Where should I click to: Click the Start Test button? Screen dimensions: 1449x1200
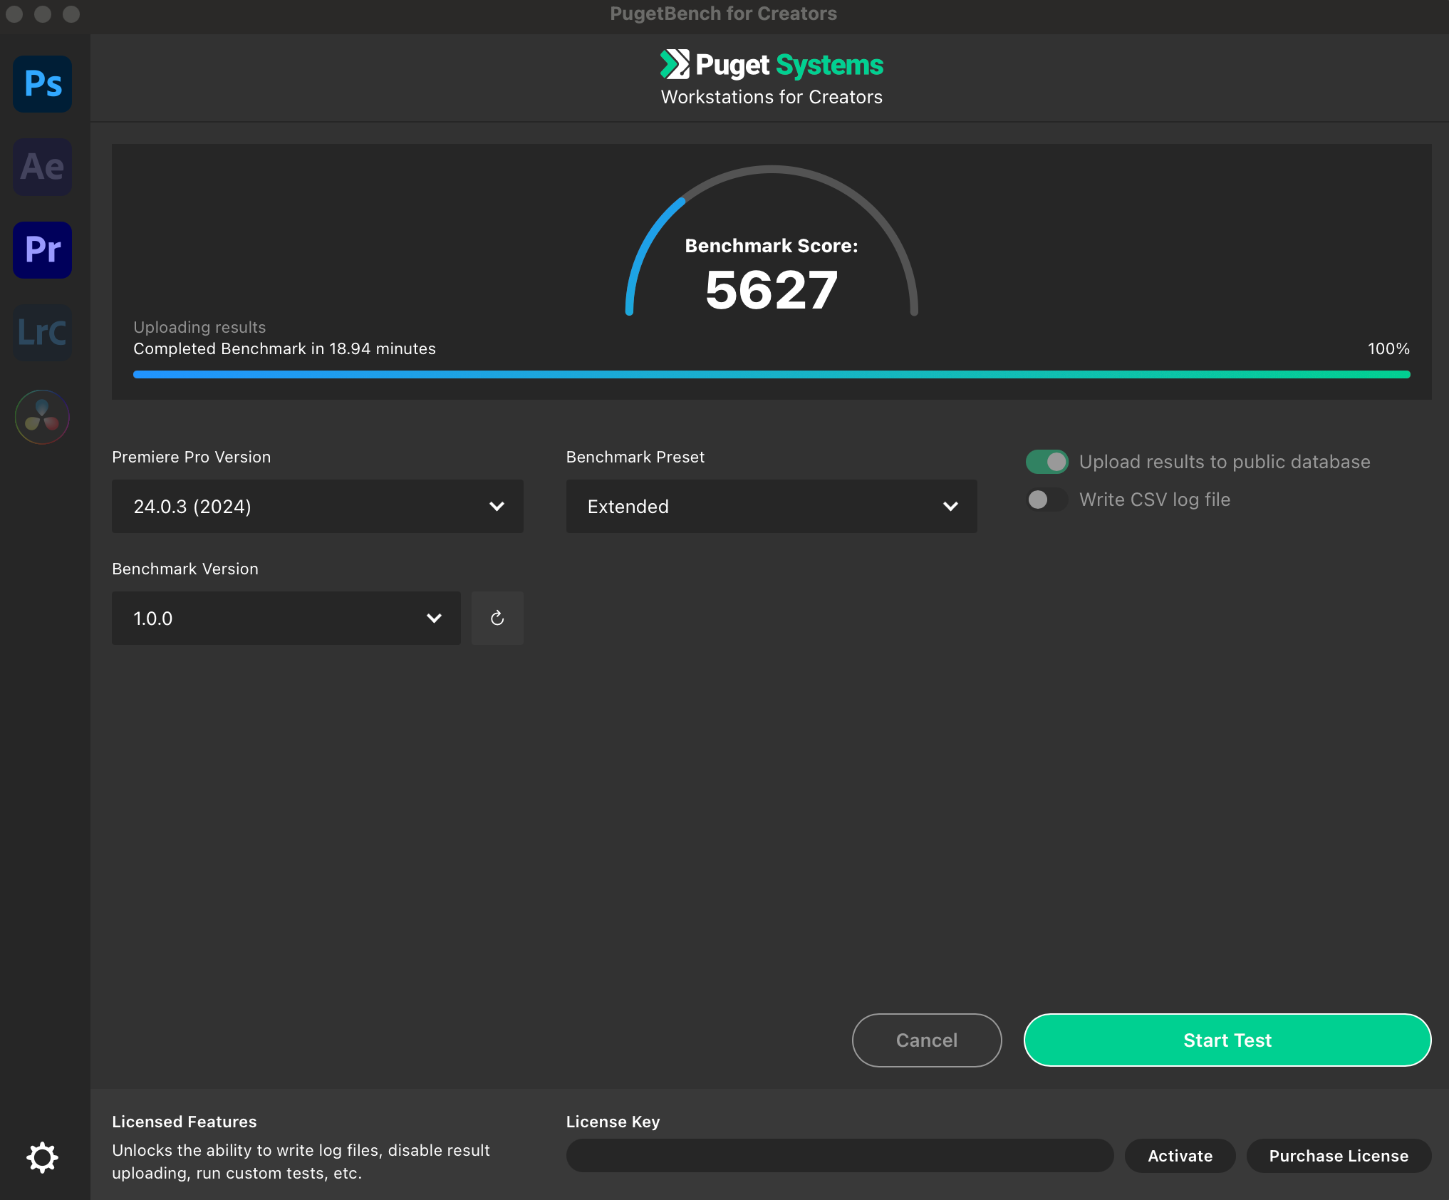(1227, 1040)
